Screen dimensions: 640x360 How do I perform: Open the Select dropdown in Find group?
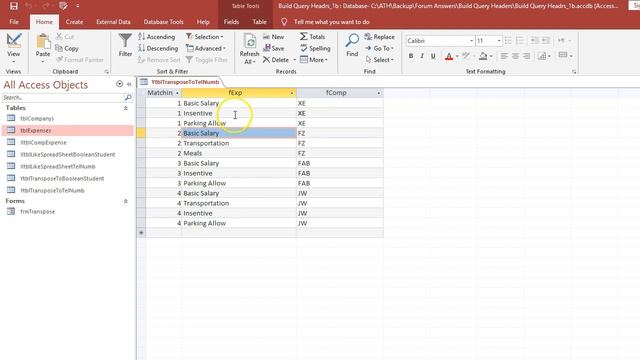tap(379, 60)
